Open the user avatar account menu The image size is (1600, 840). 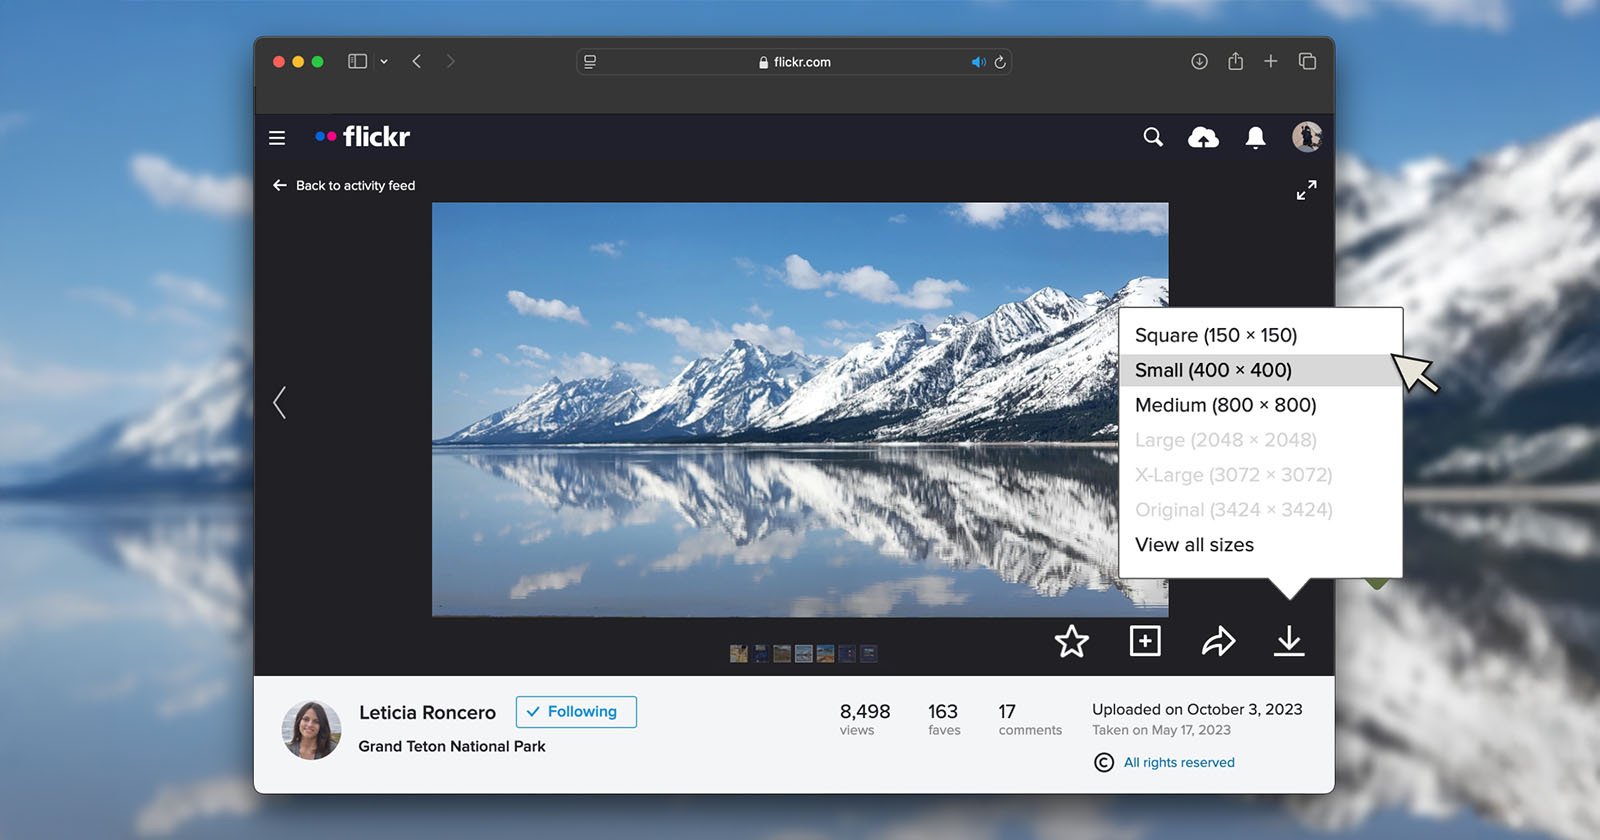pos(1306,137)
